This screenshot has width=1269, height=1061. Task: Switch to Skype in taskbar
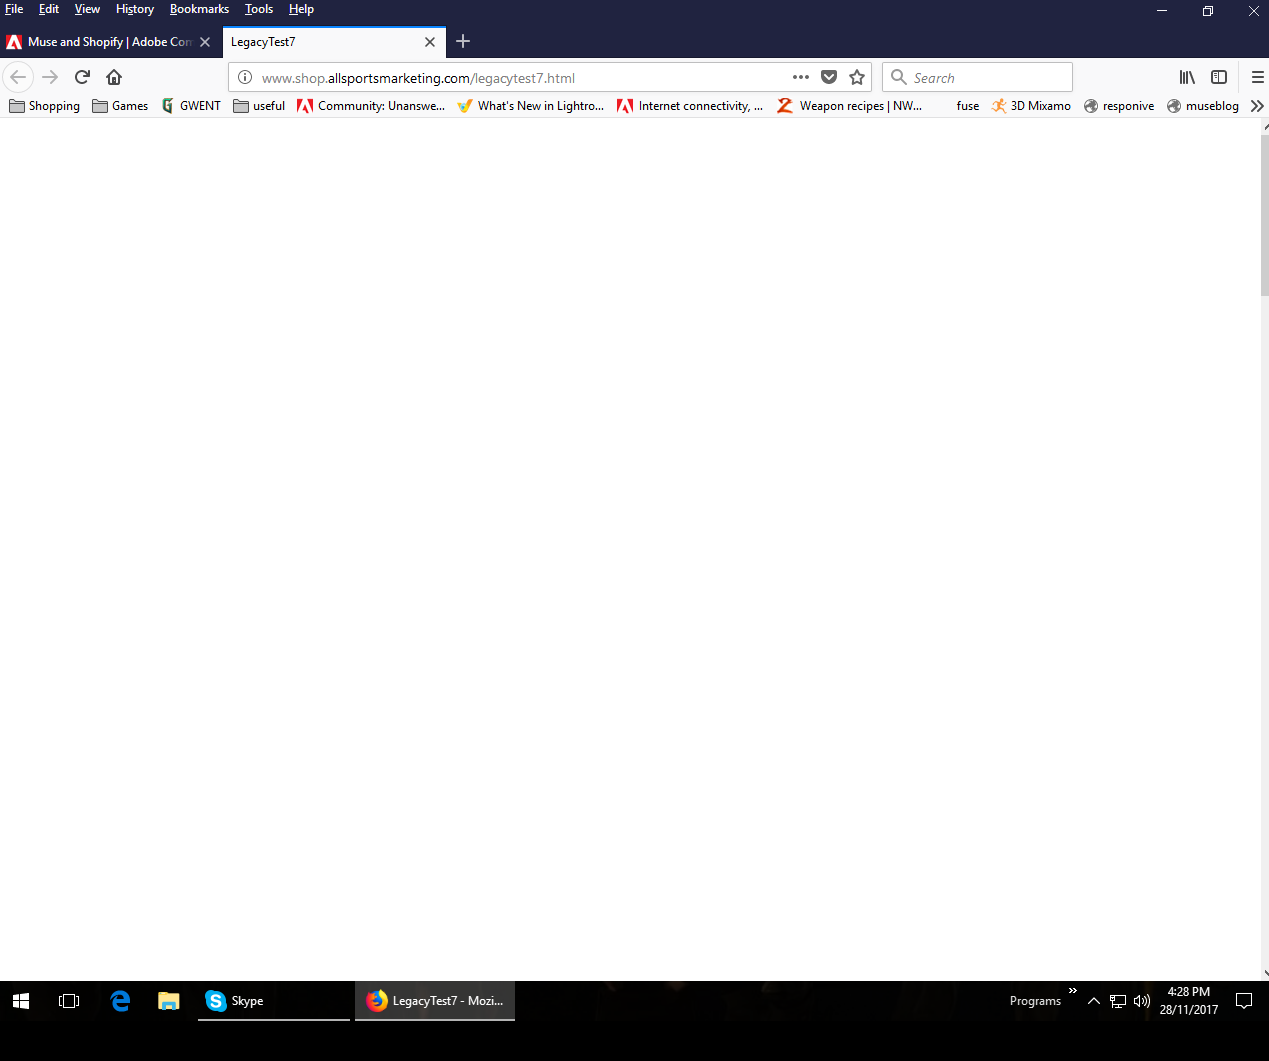pyautogui.click(x=274, y=1001)
